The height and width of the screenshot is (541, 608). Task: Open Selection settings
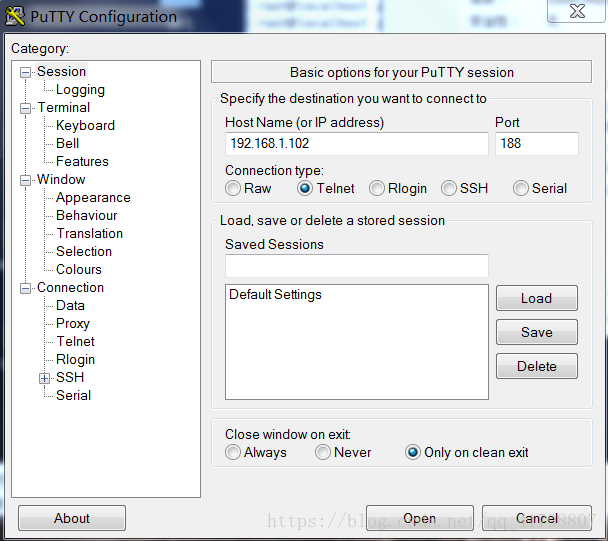[x=84, y=251]
